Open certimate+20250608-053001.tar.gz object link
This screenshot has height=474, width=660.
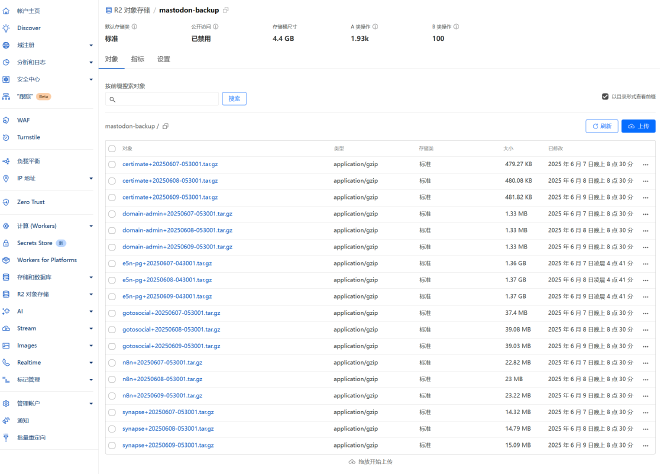coord(170,181)
